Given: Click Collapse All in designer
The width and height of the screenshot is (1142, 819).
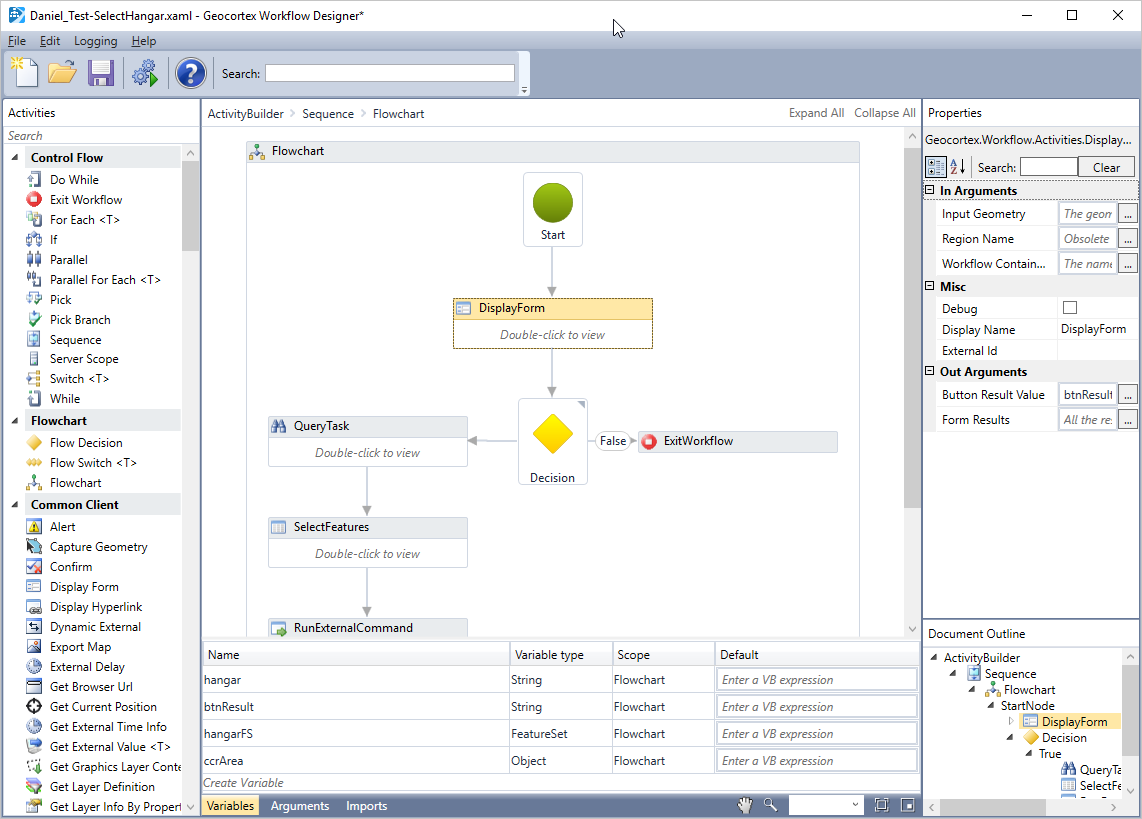Looking at the screenshot, I should [x=884, y=113].
